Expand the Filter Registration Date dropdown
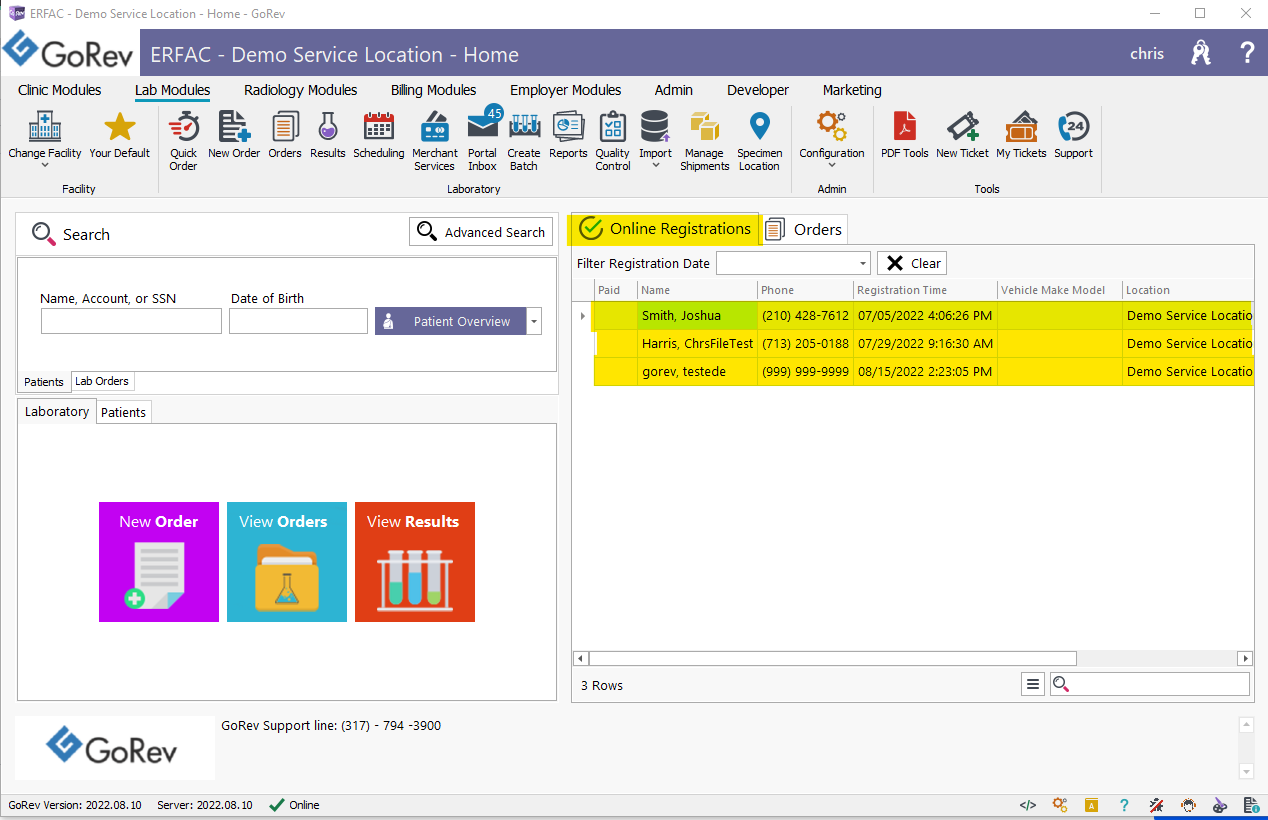Screen dimensions: 1268x820 [862, 263]
